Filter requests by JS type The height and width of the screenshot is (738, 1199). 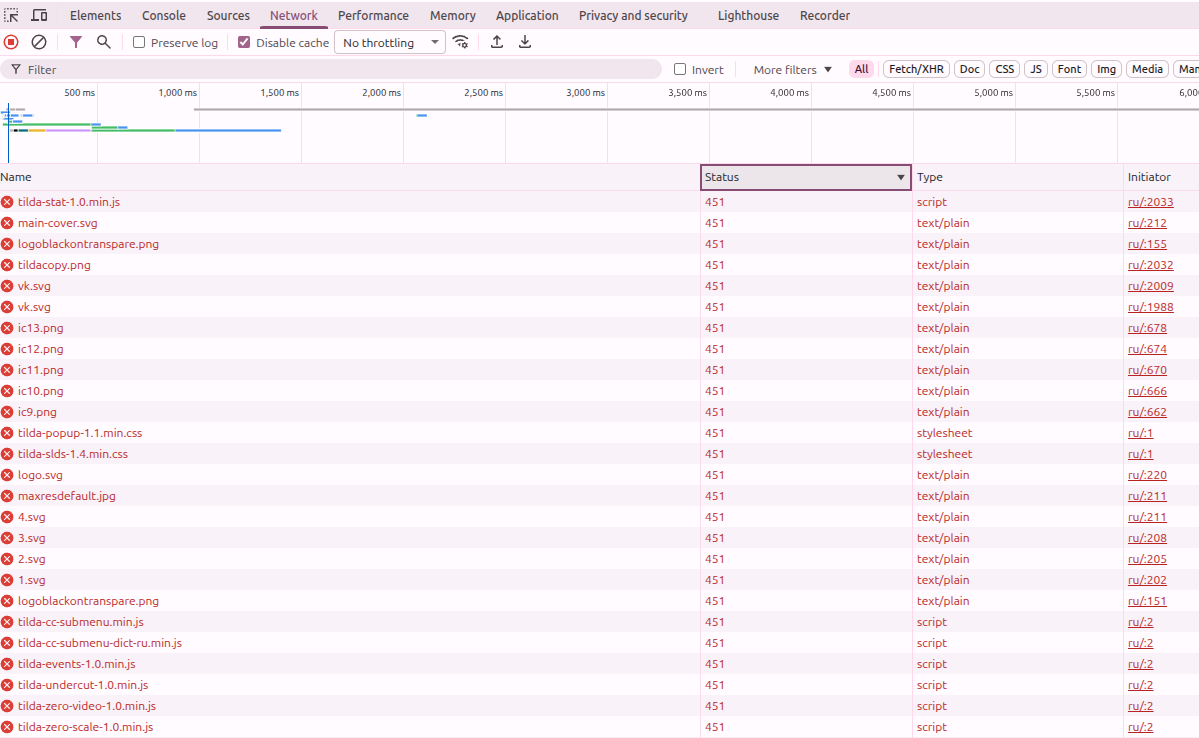tap(1036, 69)
